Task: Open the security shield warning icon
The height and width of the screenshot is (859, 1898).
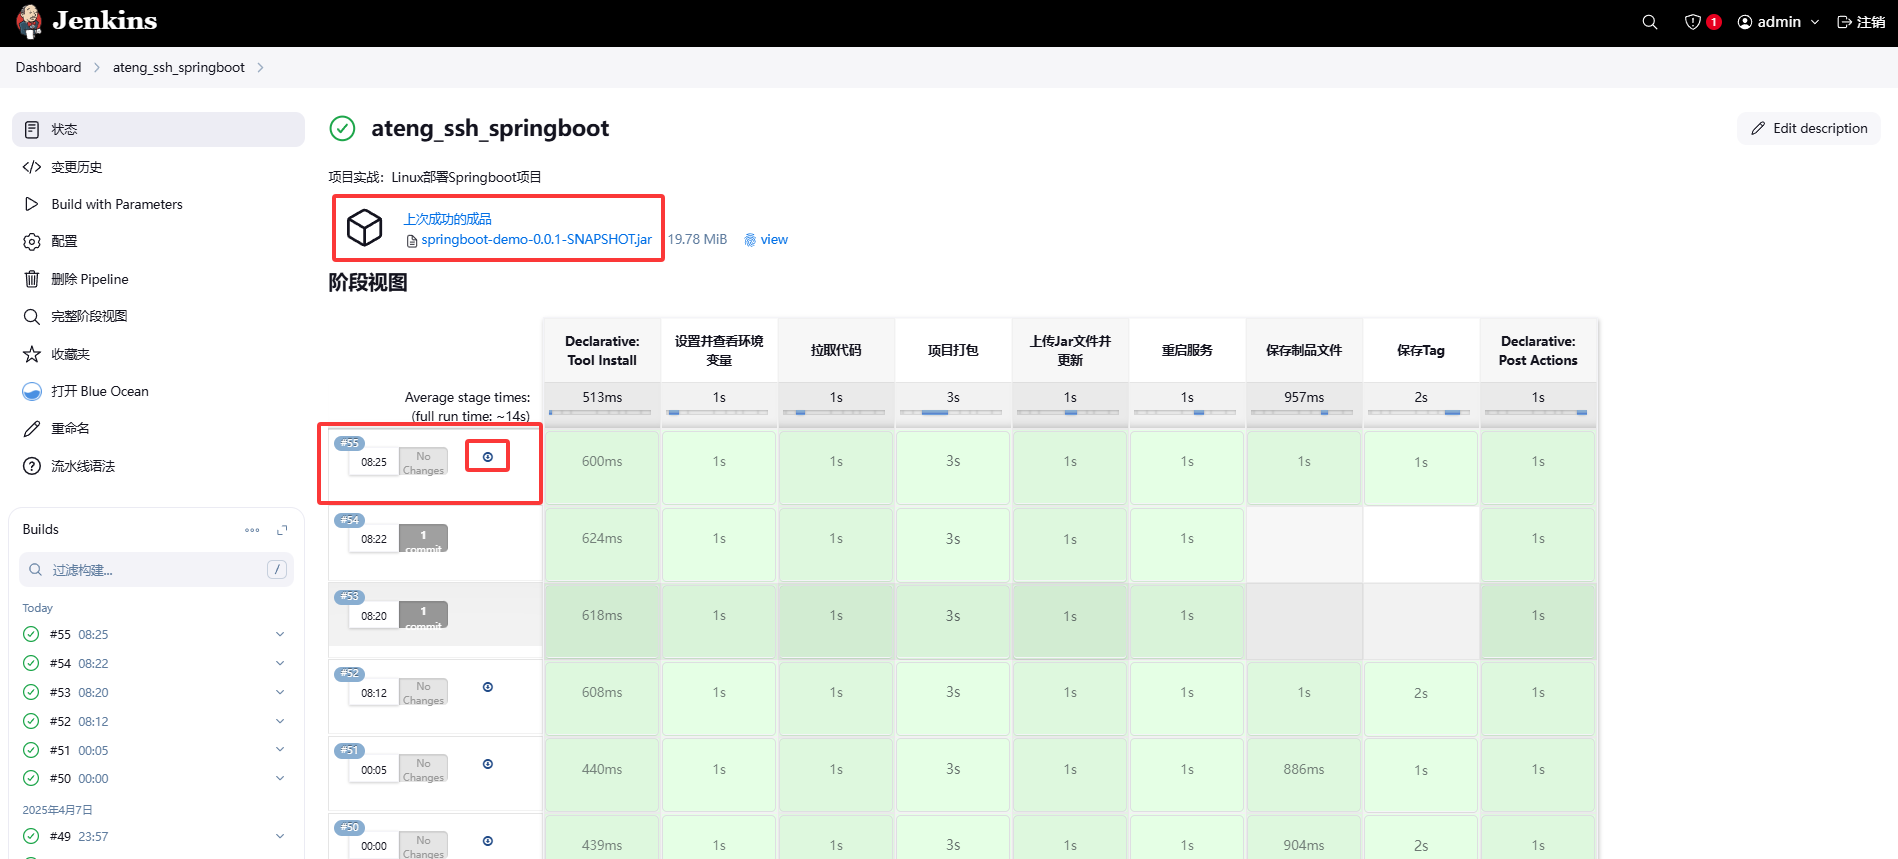Action: (1693, 22)
